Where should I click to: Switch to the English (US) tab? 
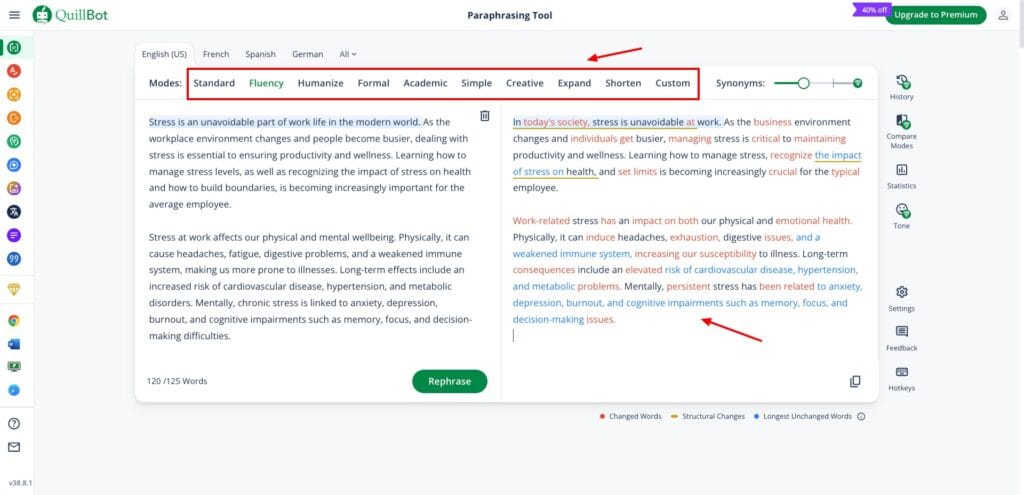(164, 54)
